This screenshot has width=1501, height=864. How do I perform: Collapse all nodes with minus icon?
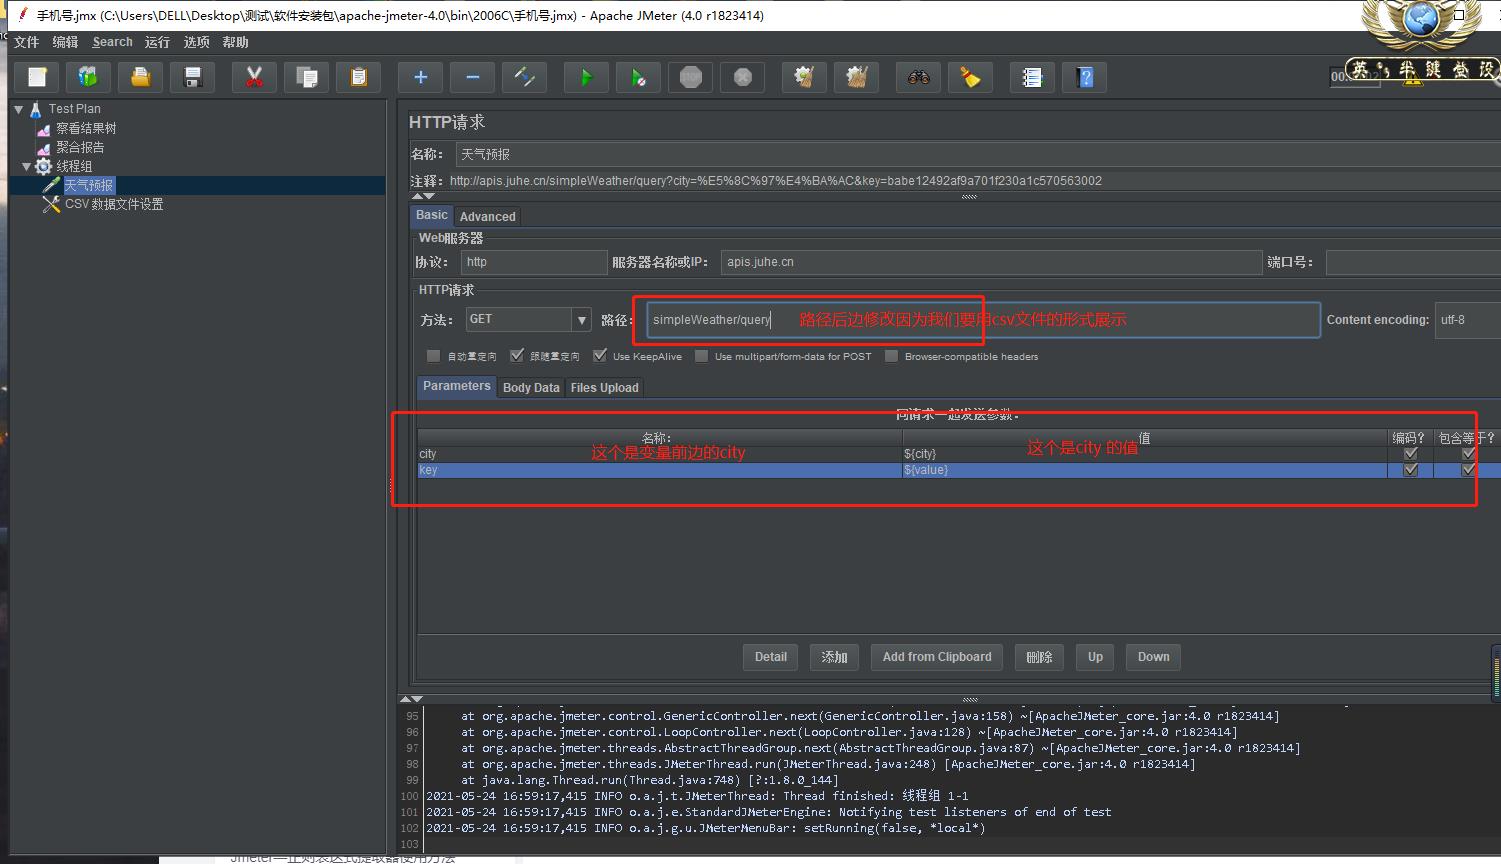[472, 77]
